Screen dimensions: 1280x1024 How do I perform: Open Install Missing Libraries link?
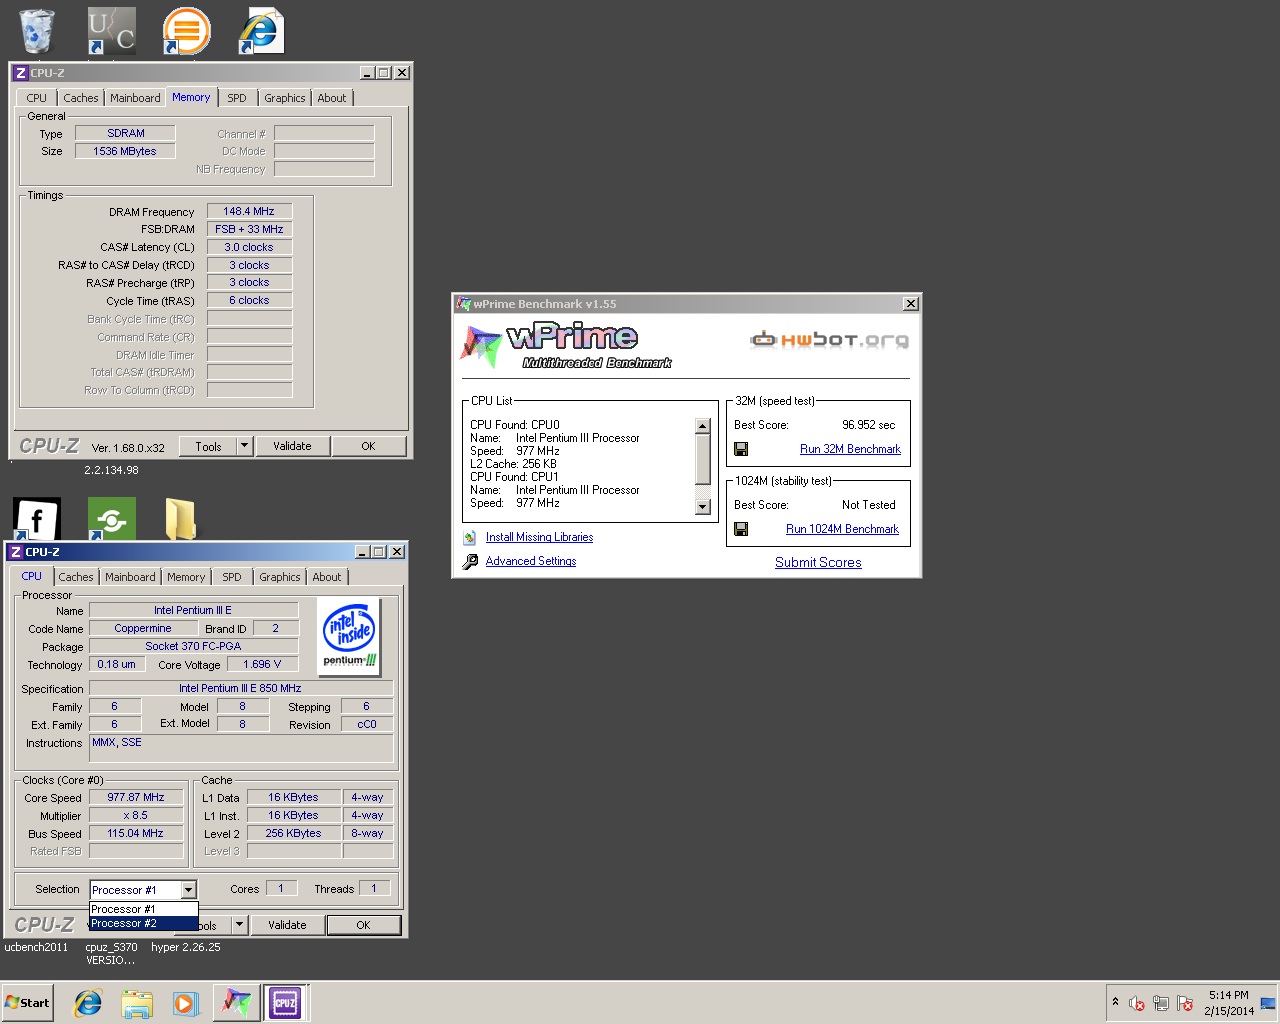[x=539, y=537]
